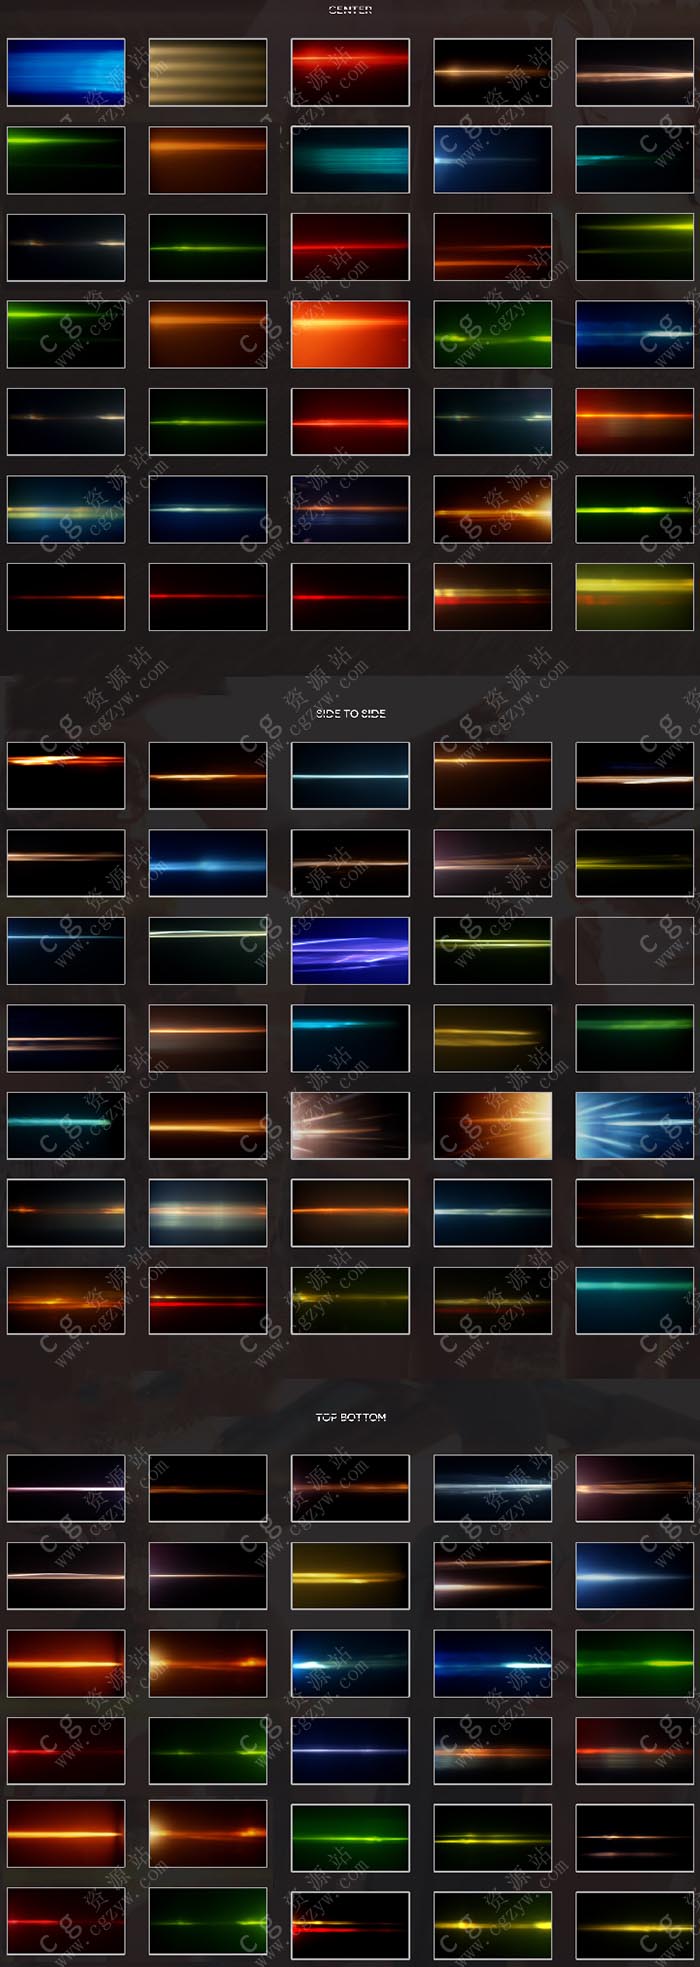Screen dimensions: 700x1967
Task: Click the thin white line on dark teal thumbnail
Action: click(x=350, y=775)
